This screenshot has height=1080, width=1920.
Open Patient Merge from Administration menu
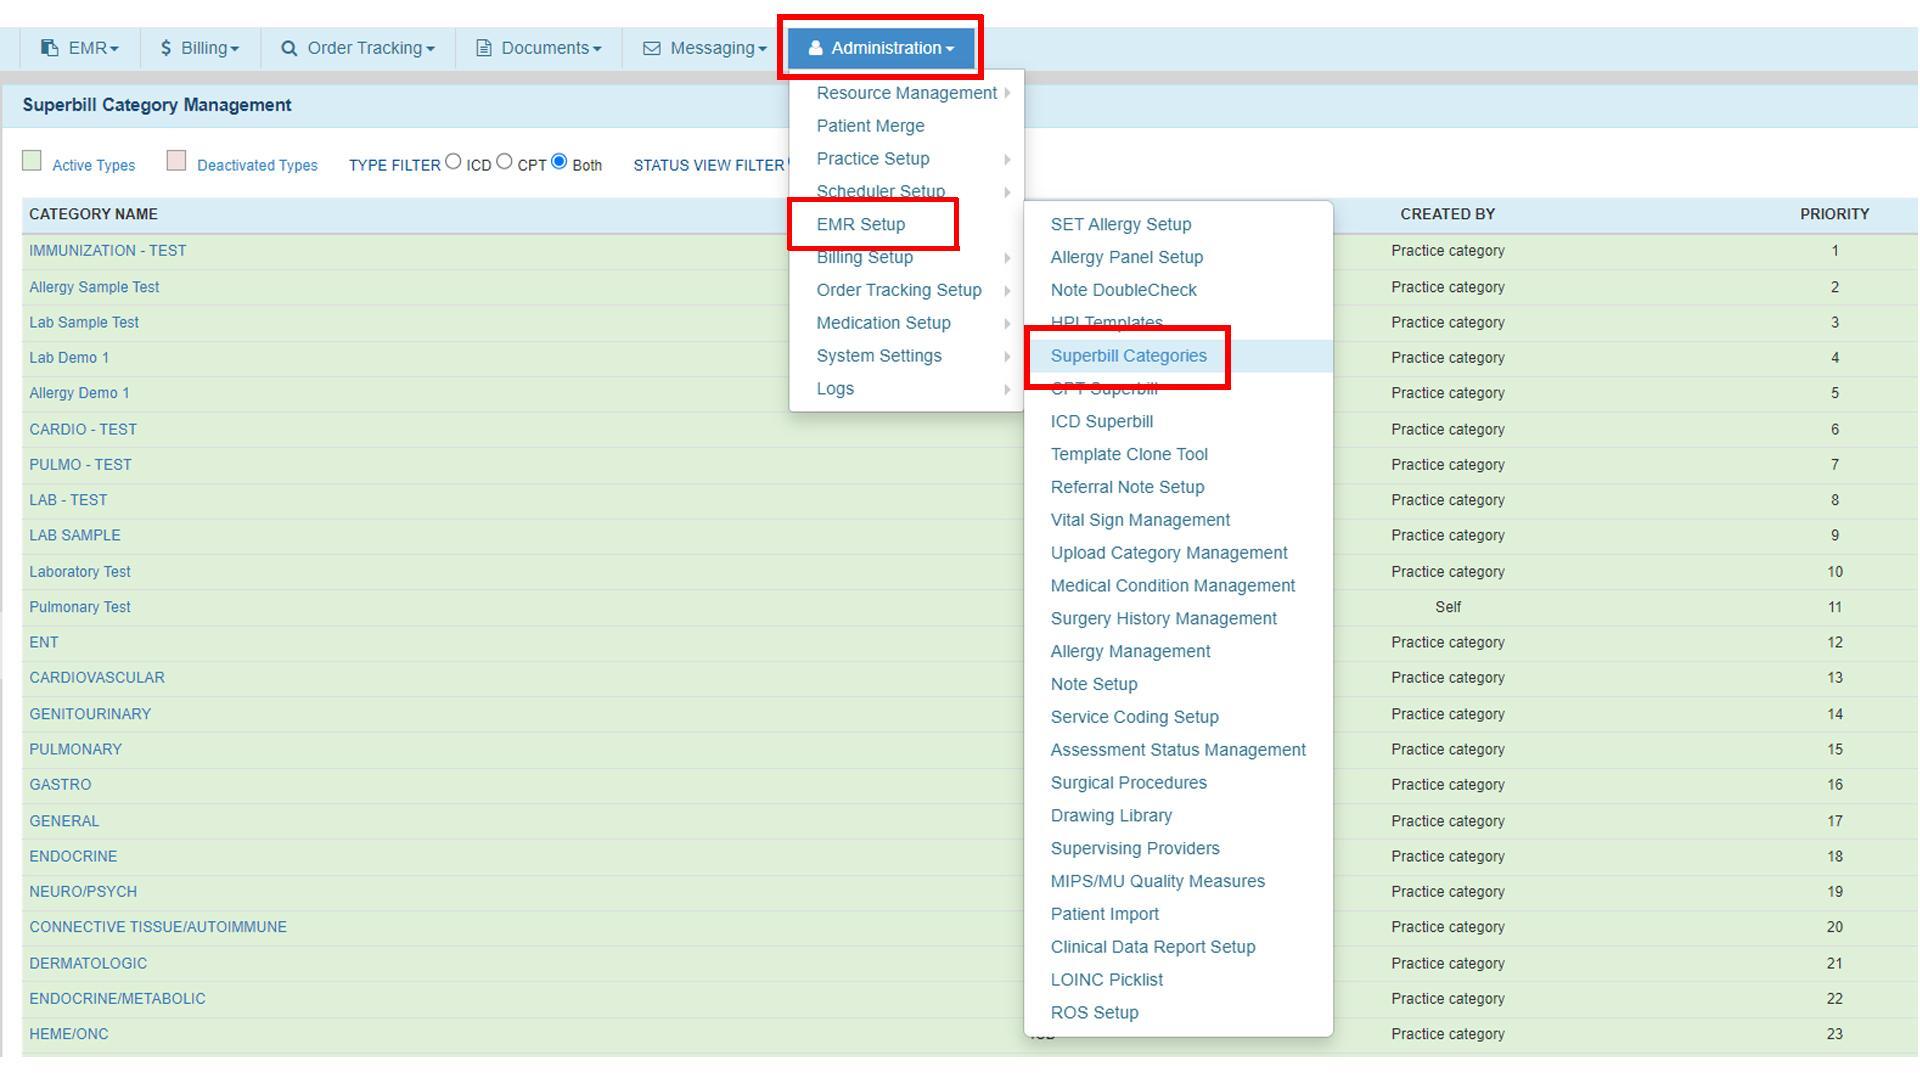[870, 126]
